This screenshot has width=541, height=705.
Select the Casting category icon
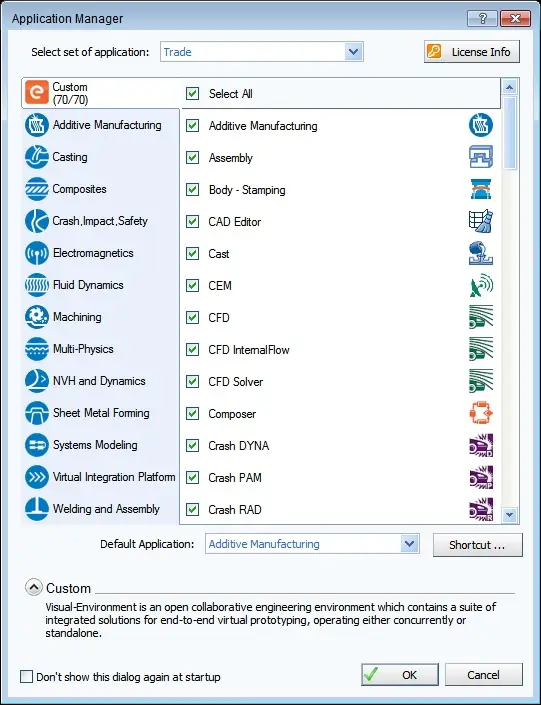[36, 157]
